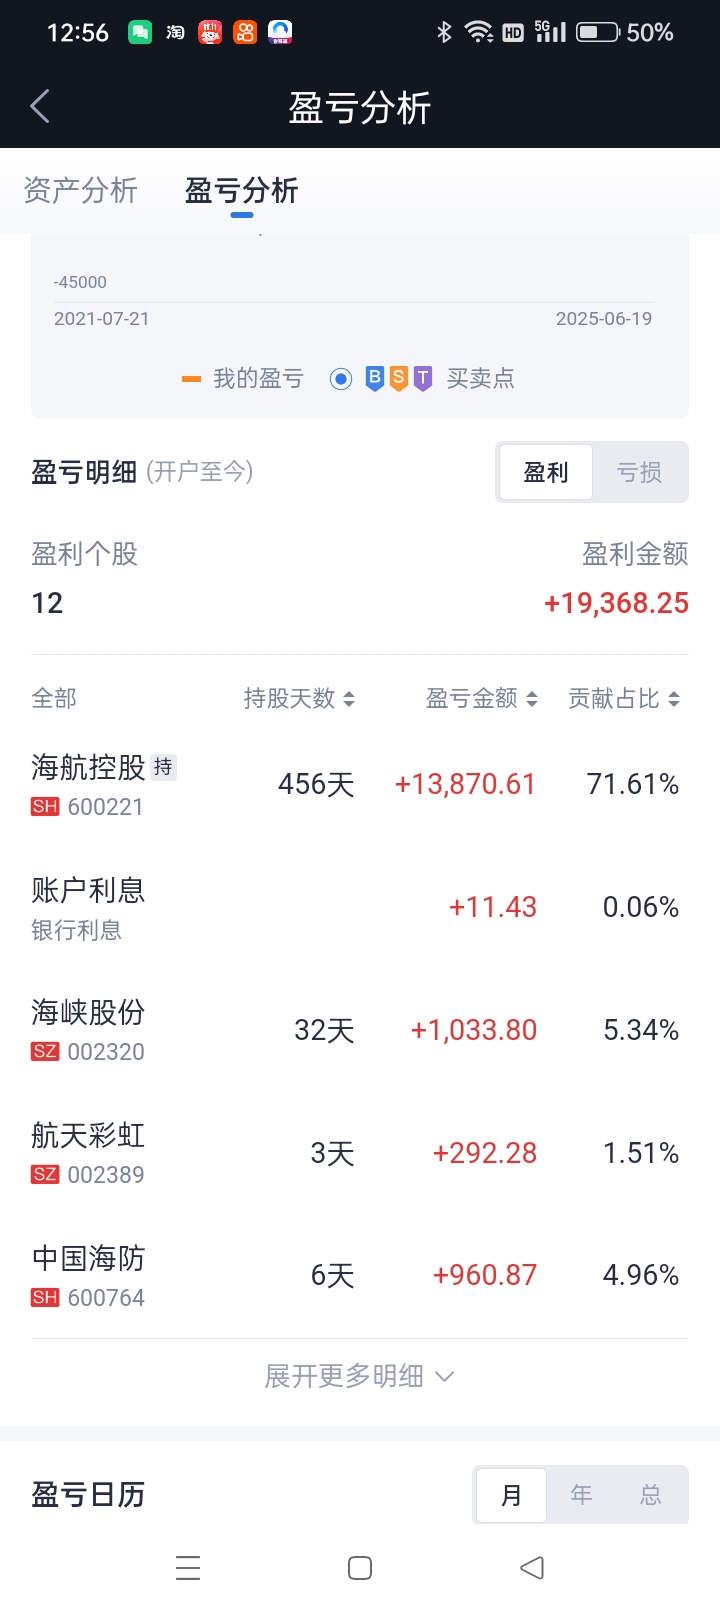Tap the Android home square icon
Screen dimensions: 720x1612
[x=360, y=1568]
